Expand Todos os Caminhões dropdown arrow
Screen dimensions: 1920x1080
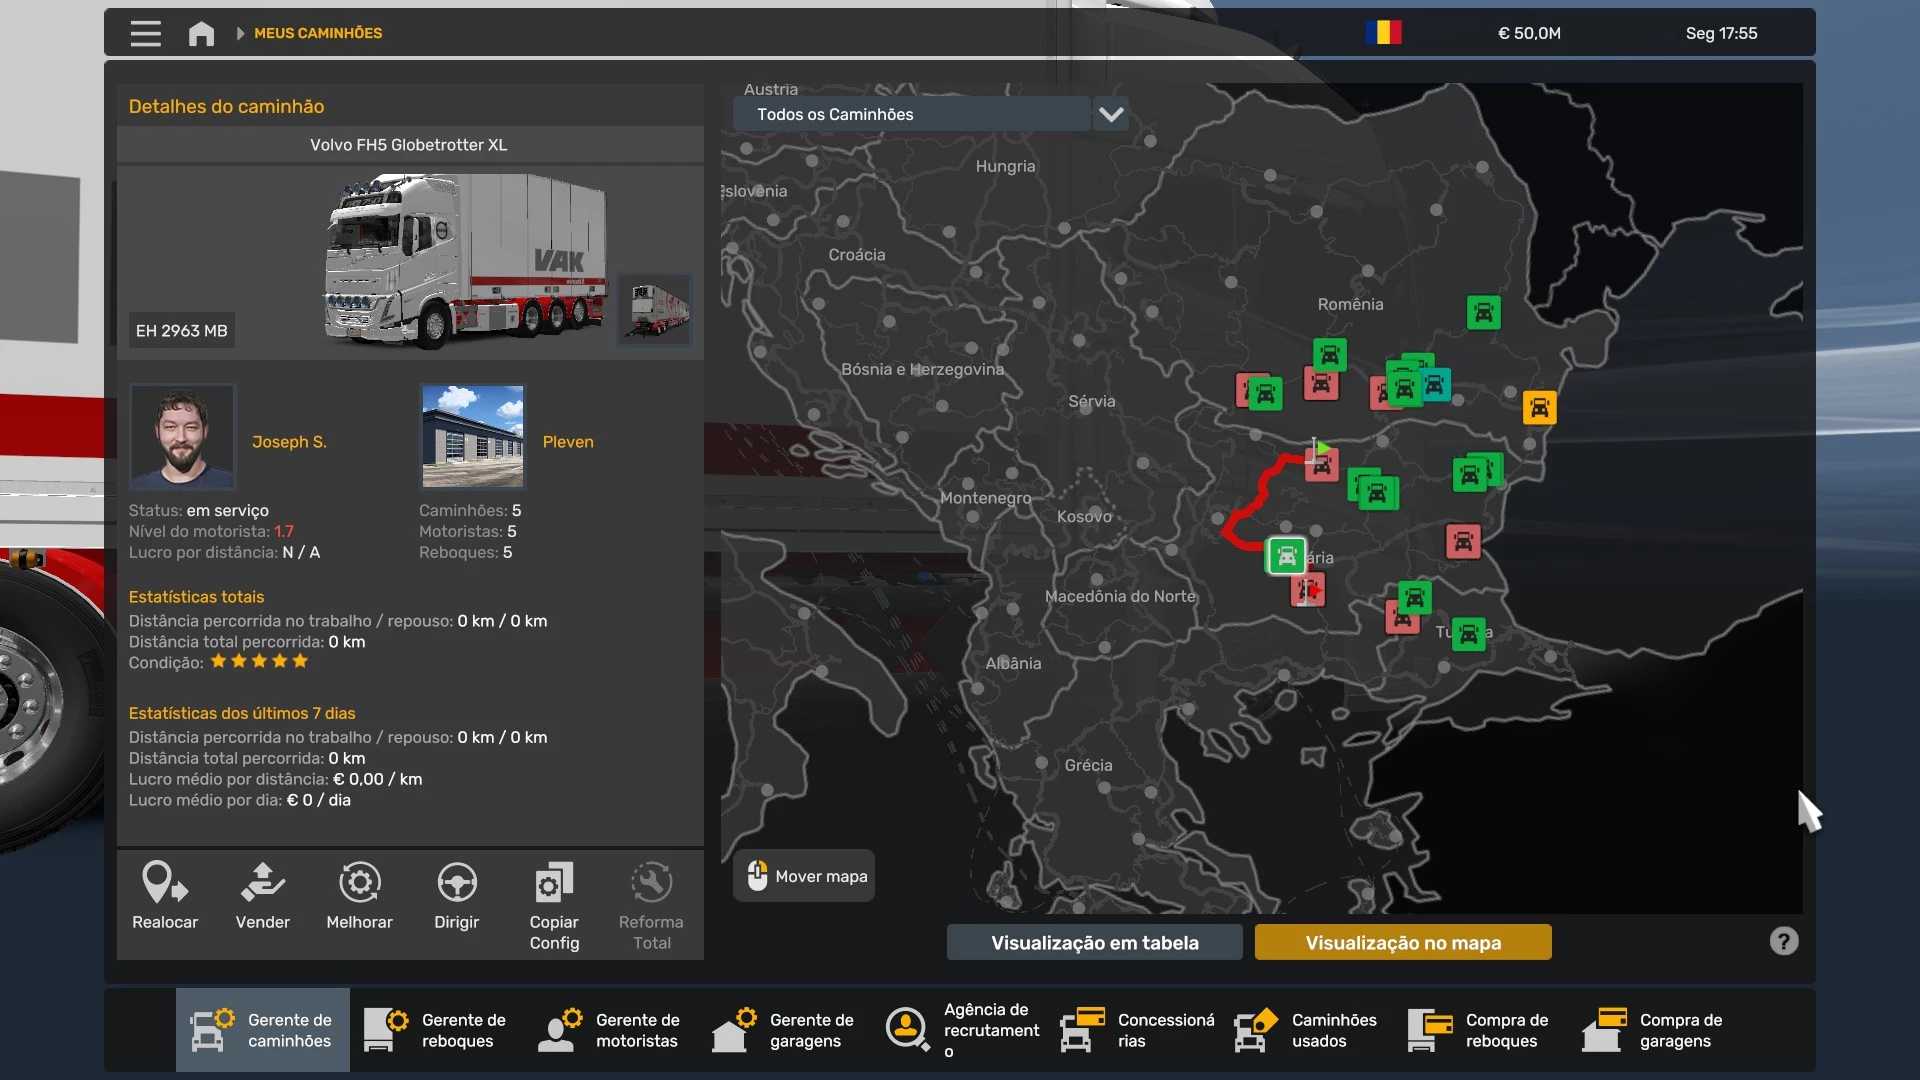[1111, 114]
